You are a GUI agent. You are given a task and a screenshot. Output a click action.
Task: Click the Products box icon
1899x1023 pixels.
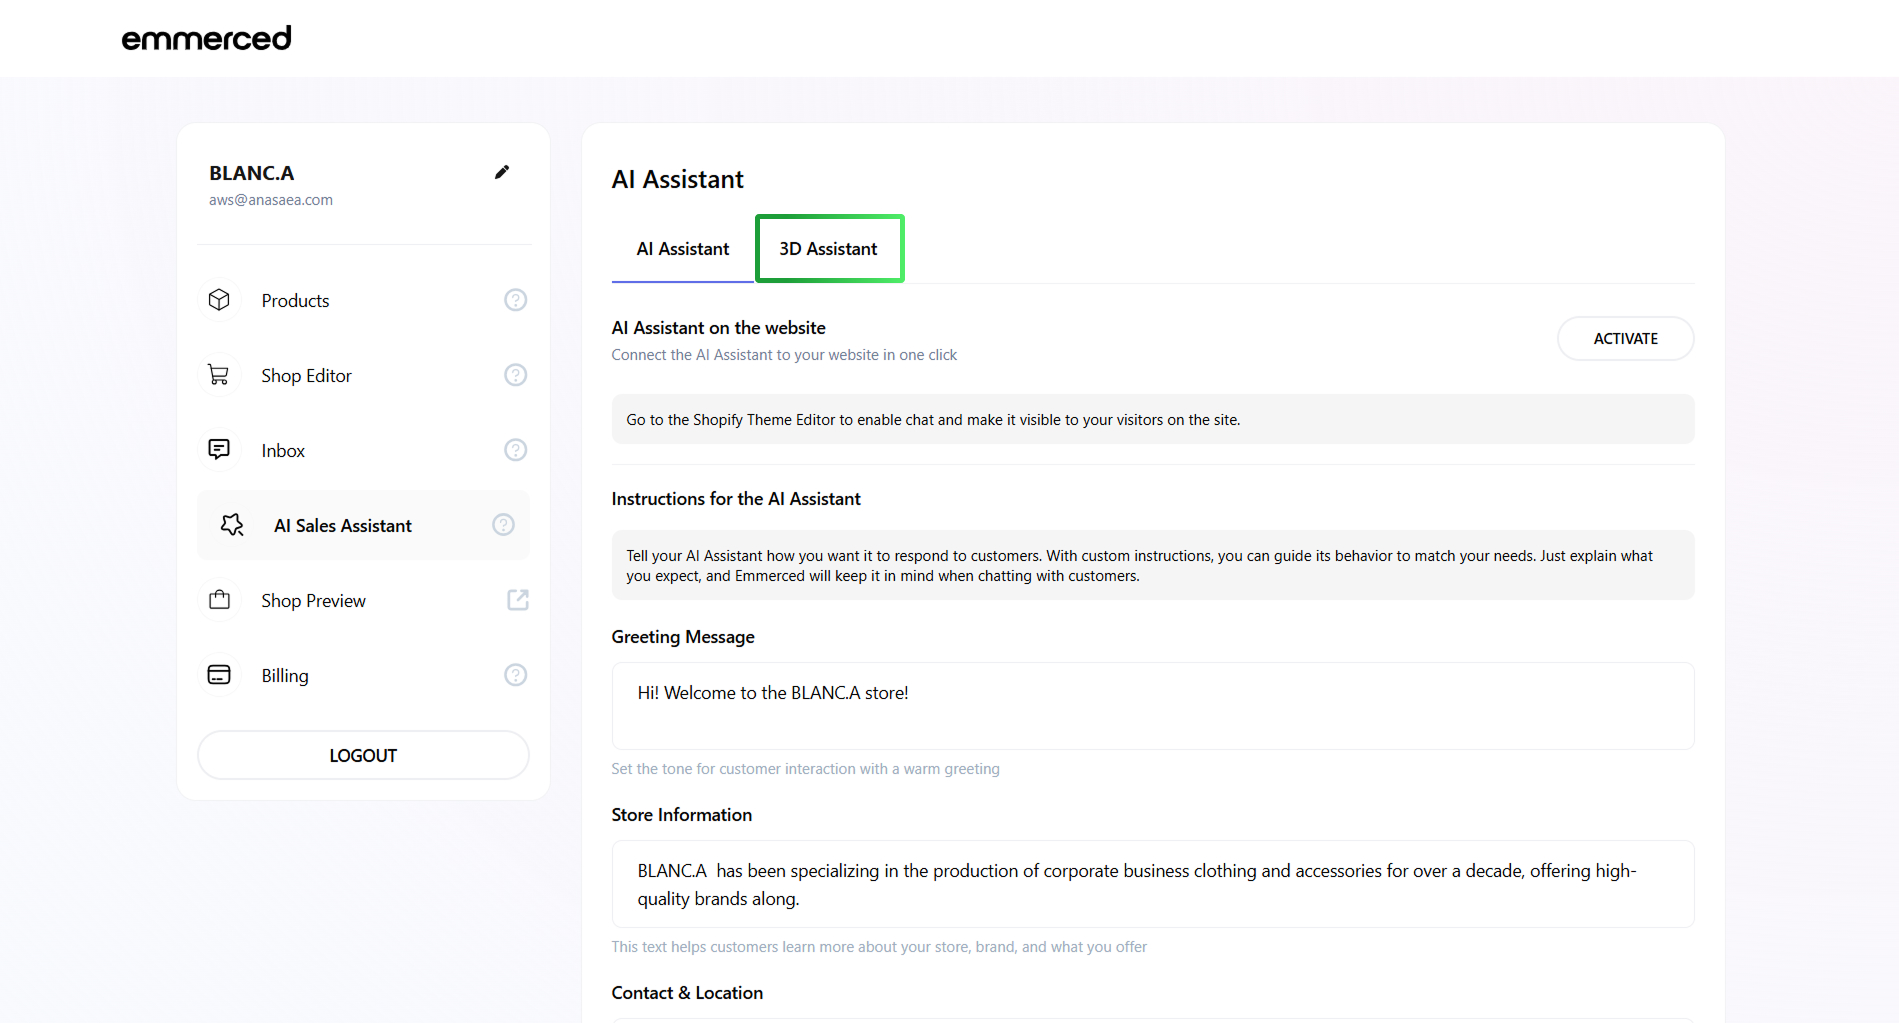coord(219,300)
